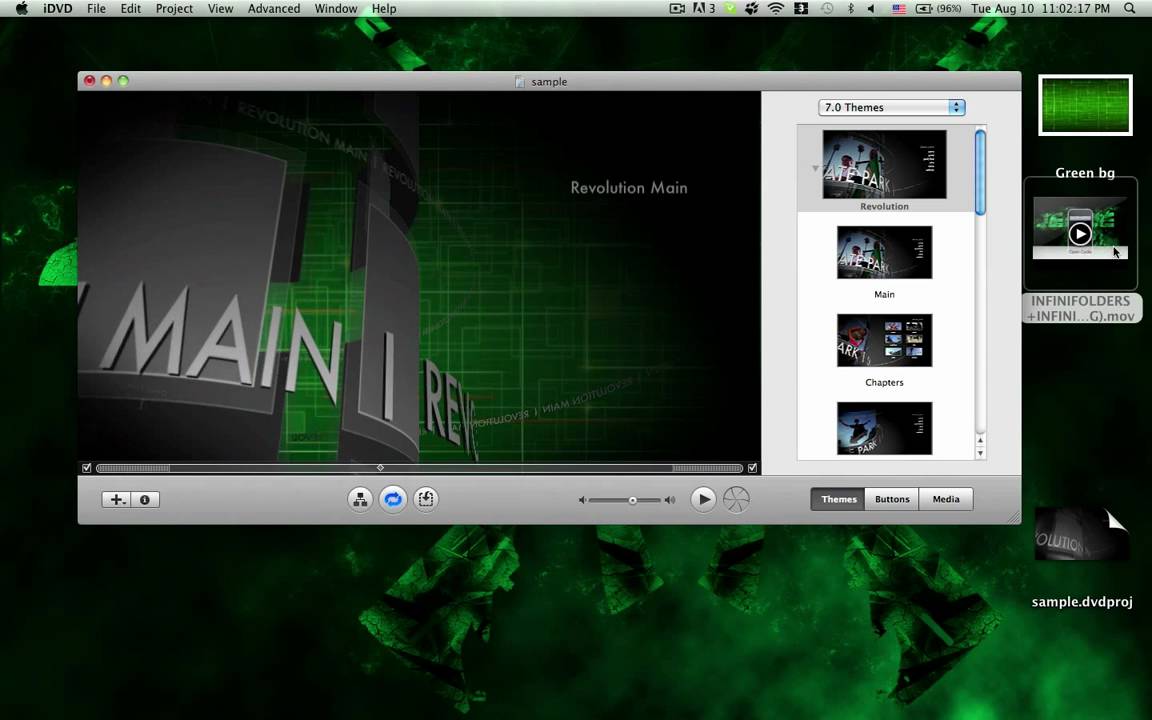Open the iDVD menu
The width and height of the screenshot is (1152, 720).
click(x=57, y=9)
